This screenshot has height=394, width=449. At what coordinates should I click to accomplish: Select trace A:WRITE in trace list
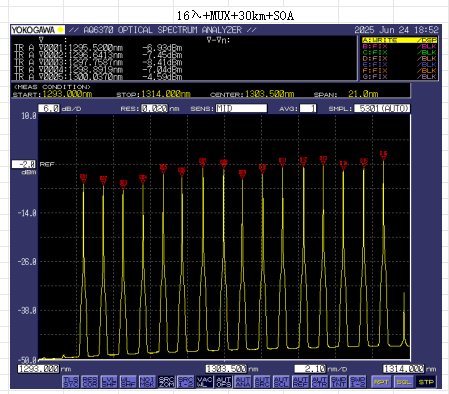(399, 40)
